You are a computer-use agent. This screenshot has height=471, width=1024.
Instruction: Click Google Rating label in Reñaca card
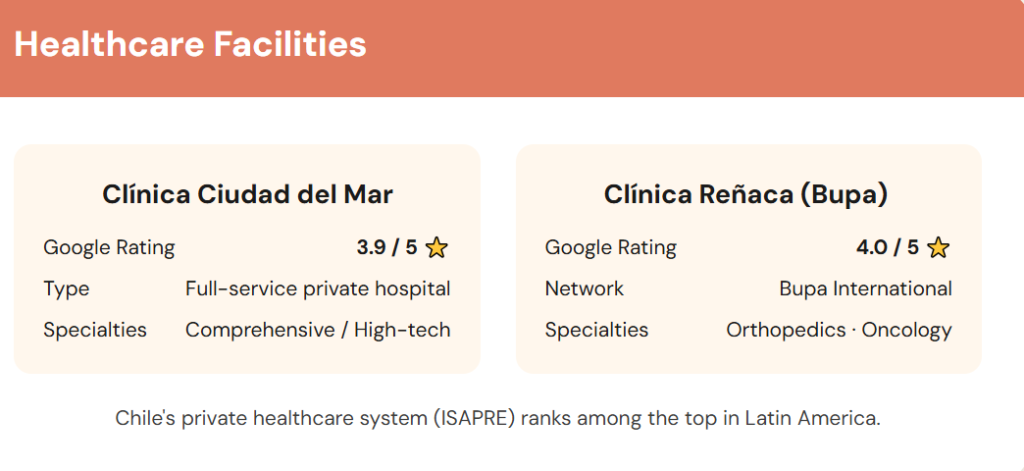(x=610, y=248)
